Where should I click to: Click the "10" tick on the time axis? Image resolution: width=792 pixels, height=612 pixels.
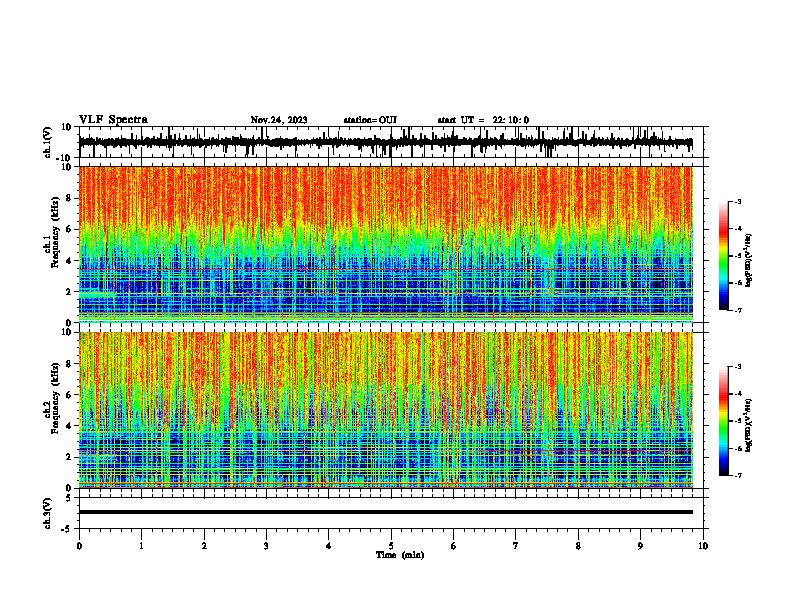pos(703,546)
